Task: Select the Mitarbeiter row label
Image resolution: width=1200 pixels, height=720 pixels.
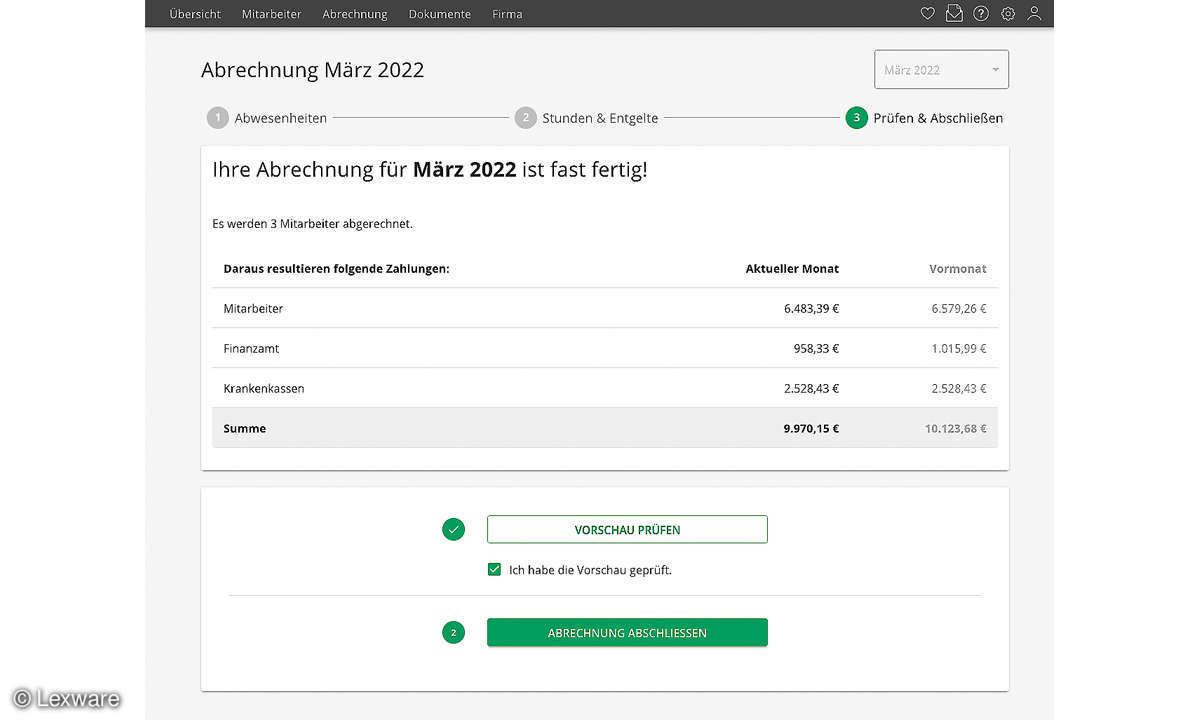Action: (253, 308)
